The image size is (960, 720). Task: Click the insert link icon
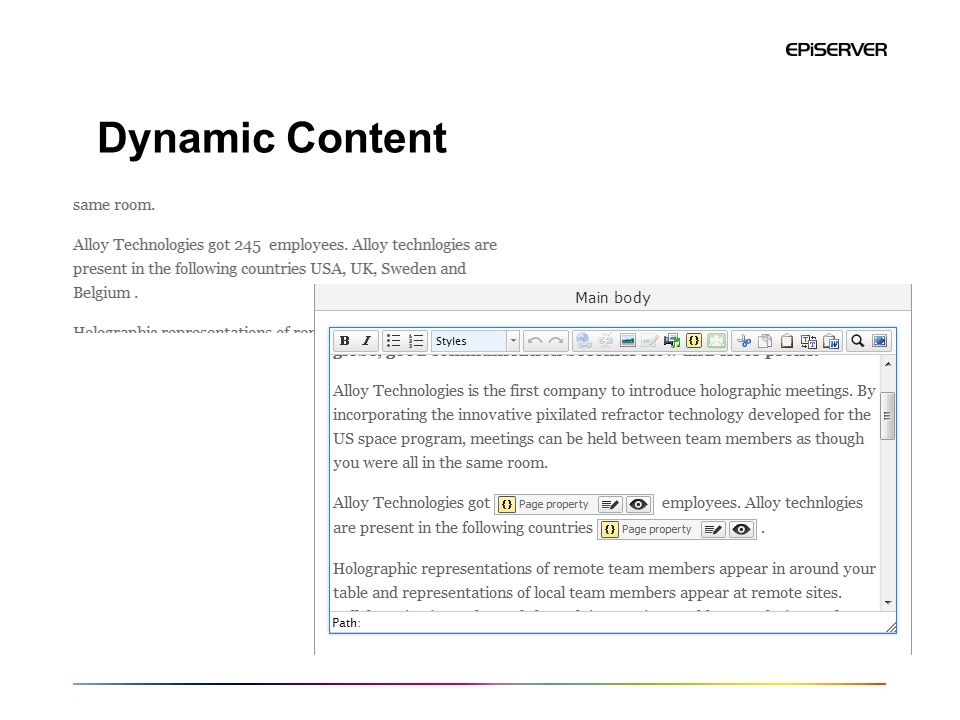583,341
